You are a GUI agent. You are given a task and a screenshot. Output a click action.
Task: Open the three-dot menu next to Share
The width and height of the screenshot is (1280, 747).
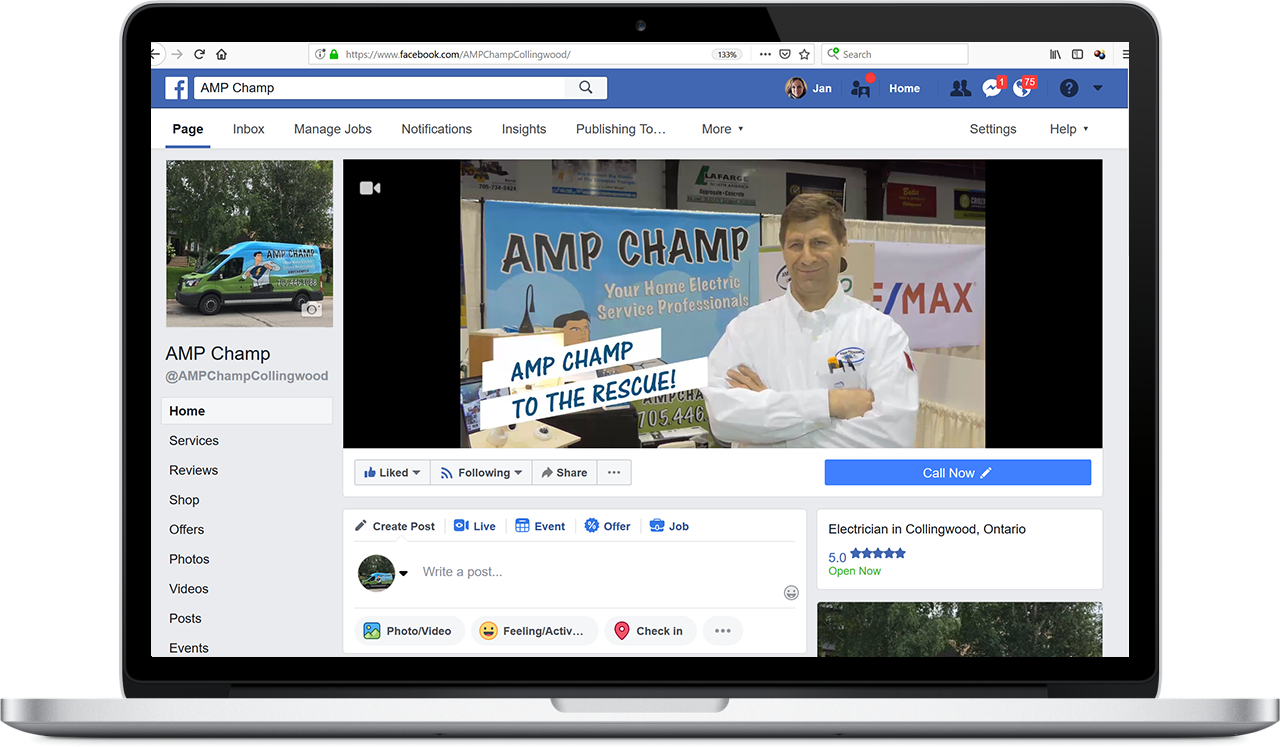point(614,473)
